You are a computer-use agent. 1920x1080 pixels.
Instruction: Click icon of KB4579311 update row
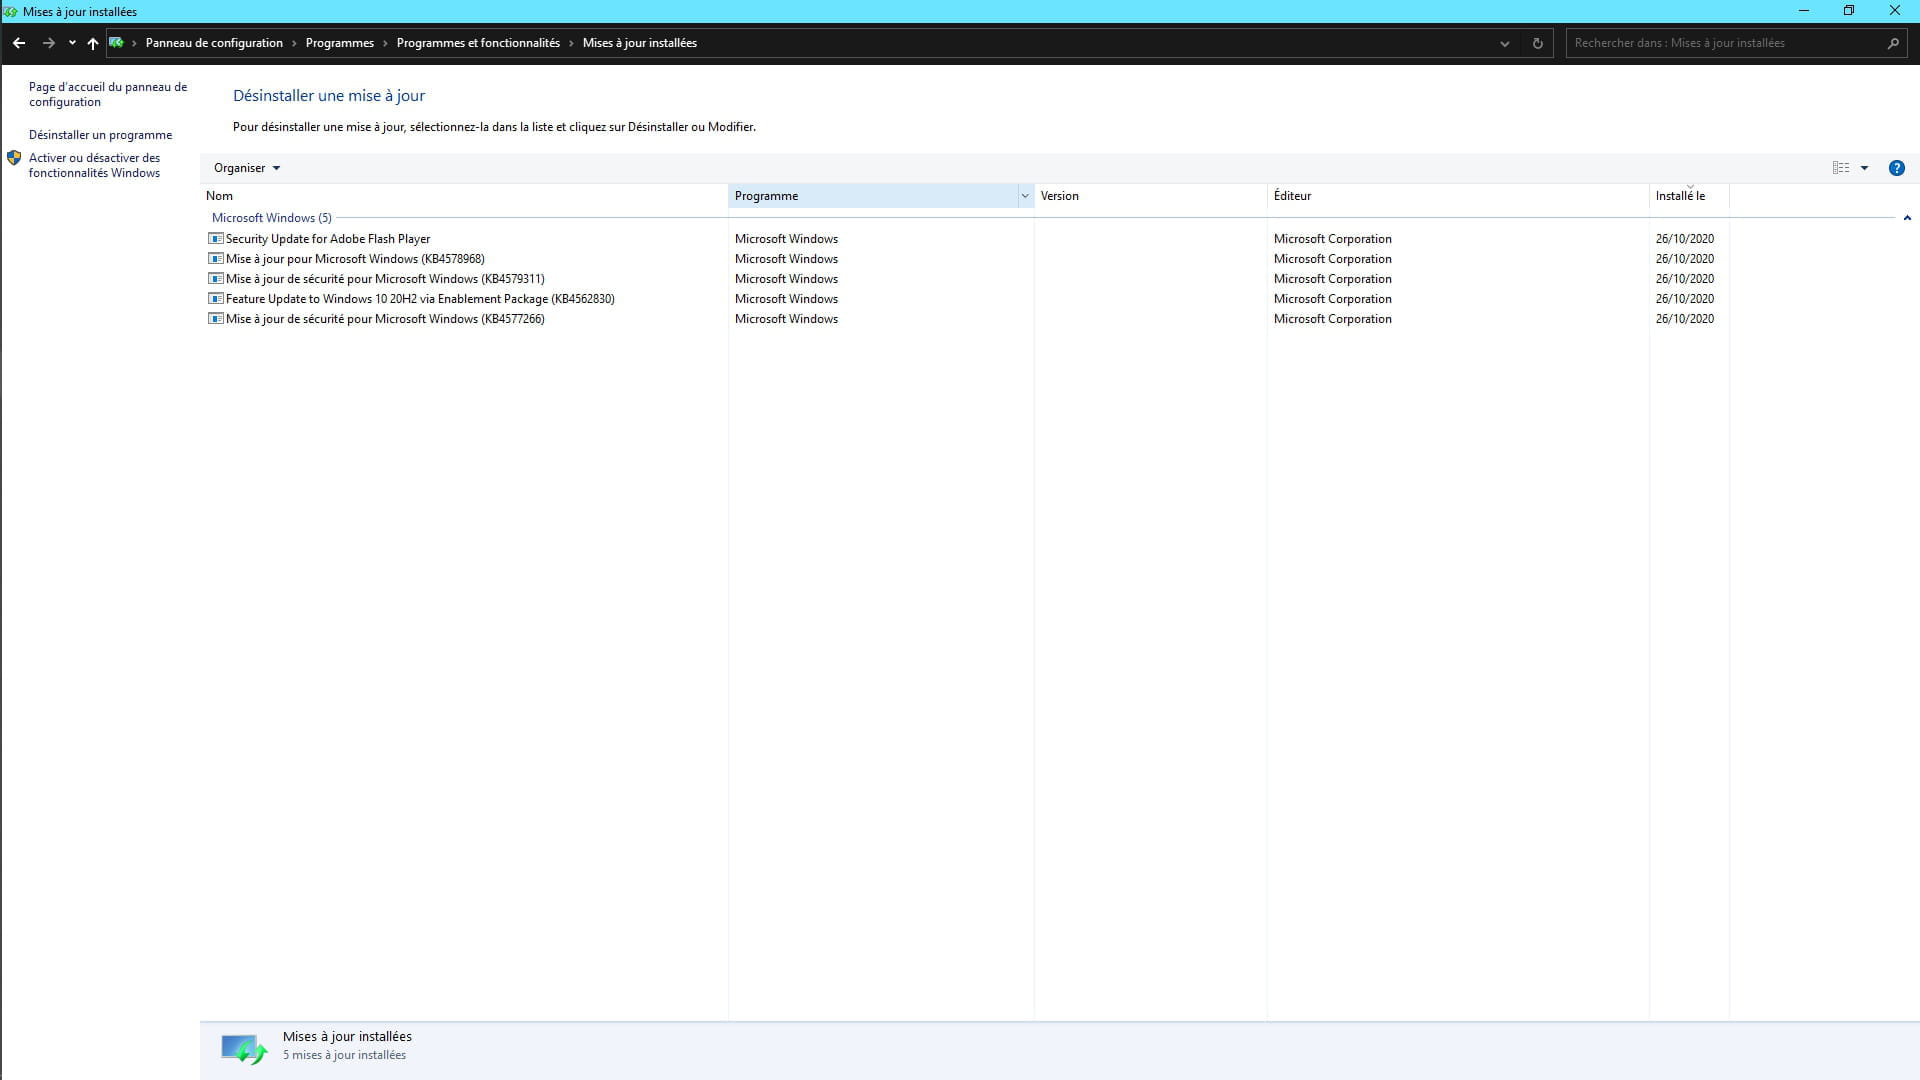[x=215, y=279]
